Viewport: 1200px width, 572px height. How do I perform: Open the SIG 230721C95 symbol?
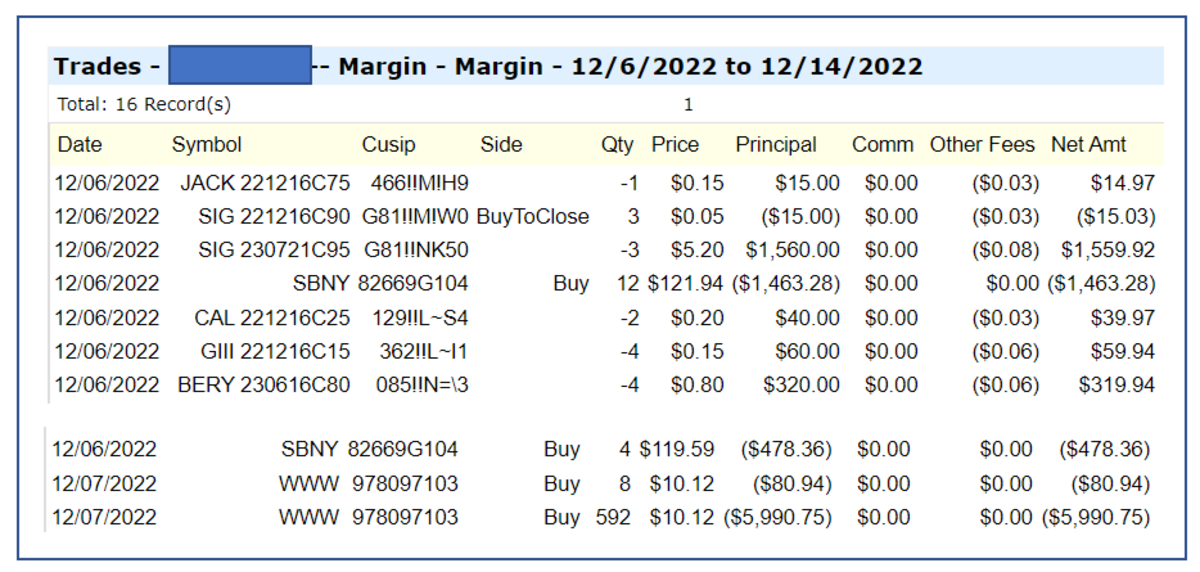(x=274, y=250)
